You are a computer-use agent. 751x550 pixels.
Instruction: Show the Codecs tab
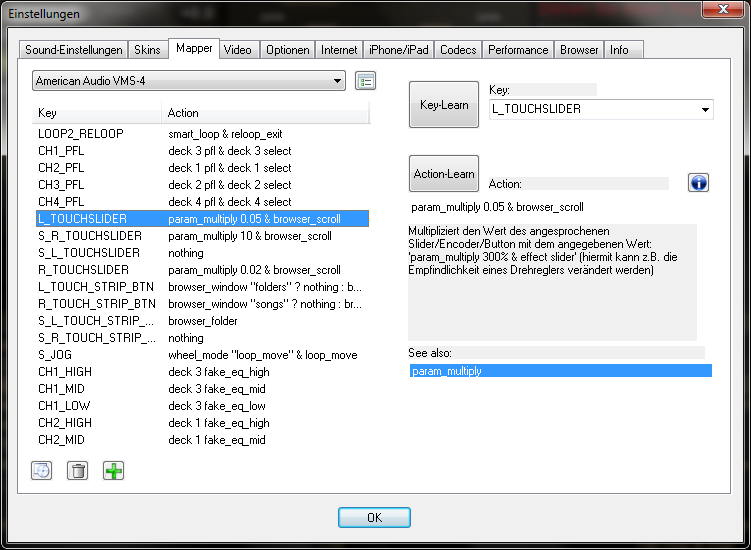458,50
